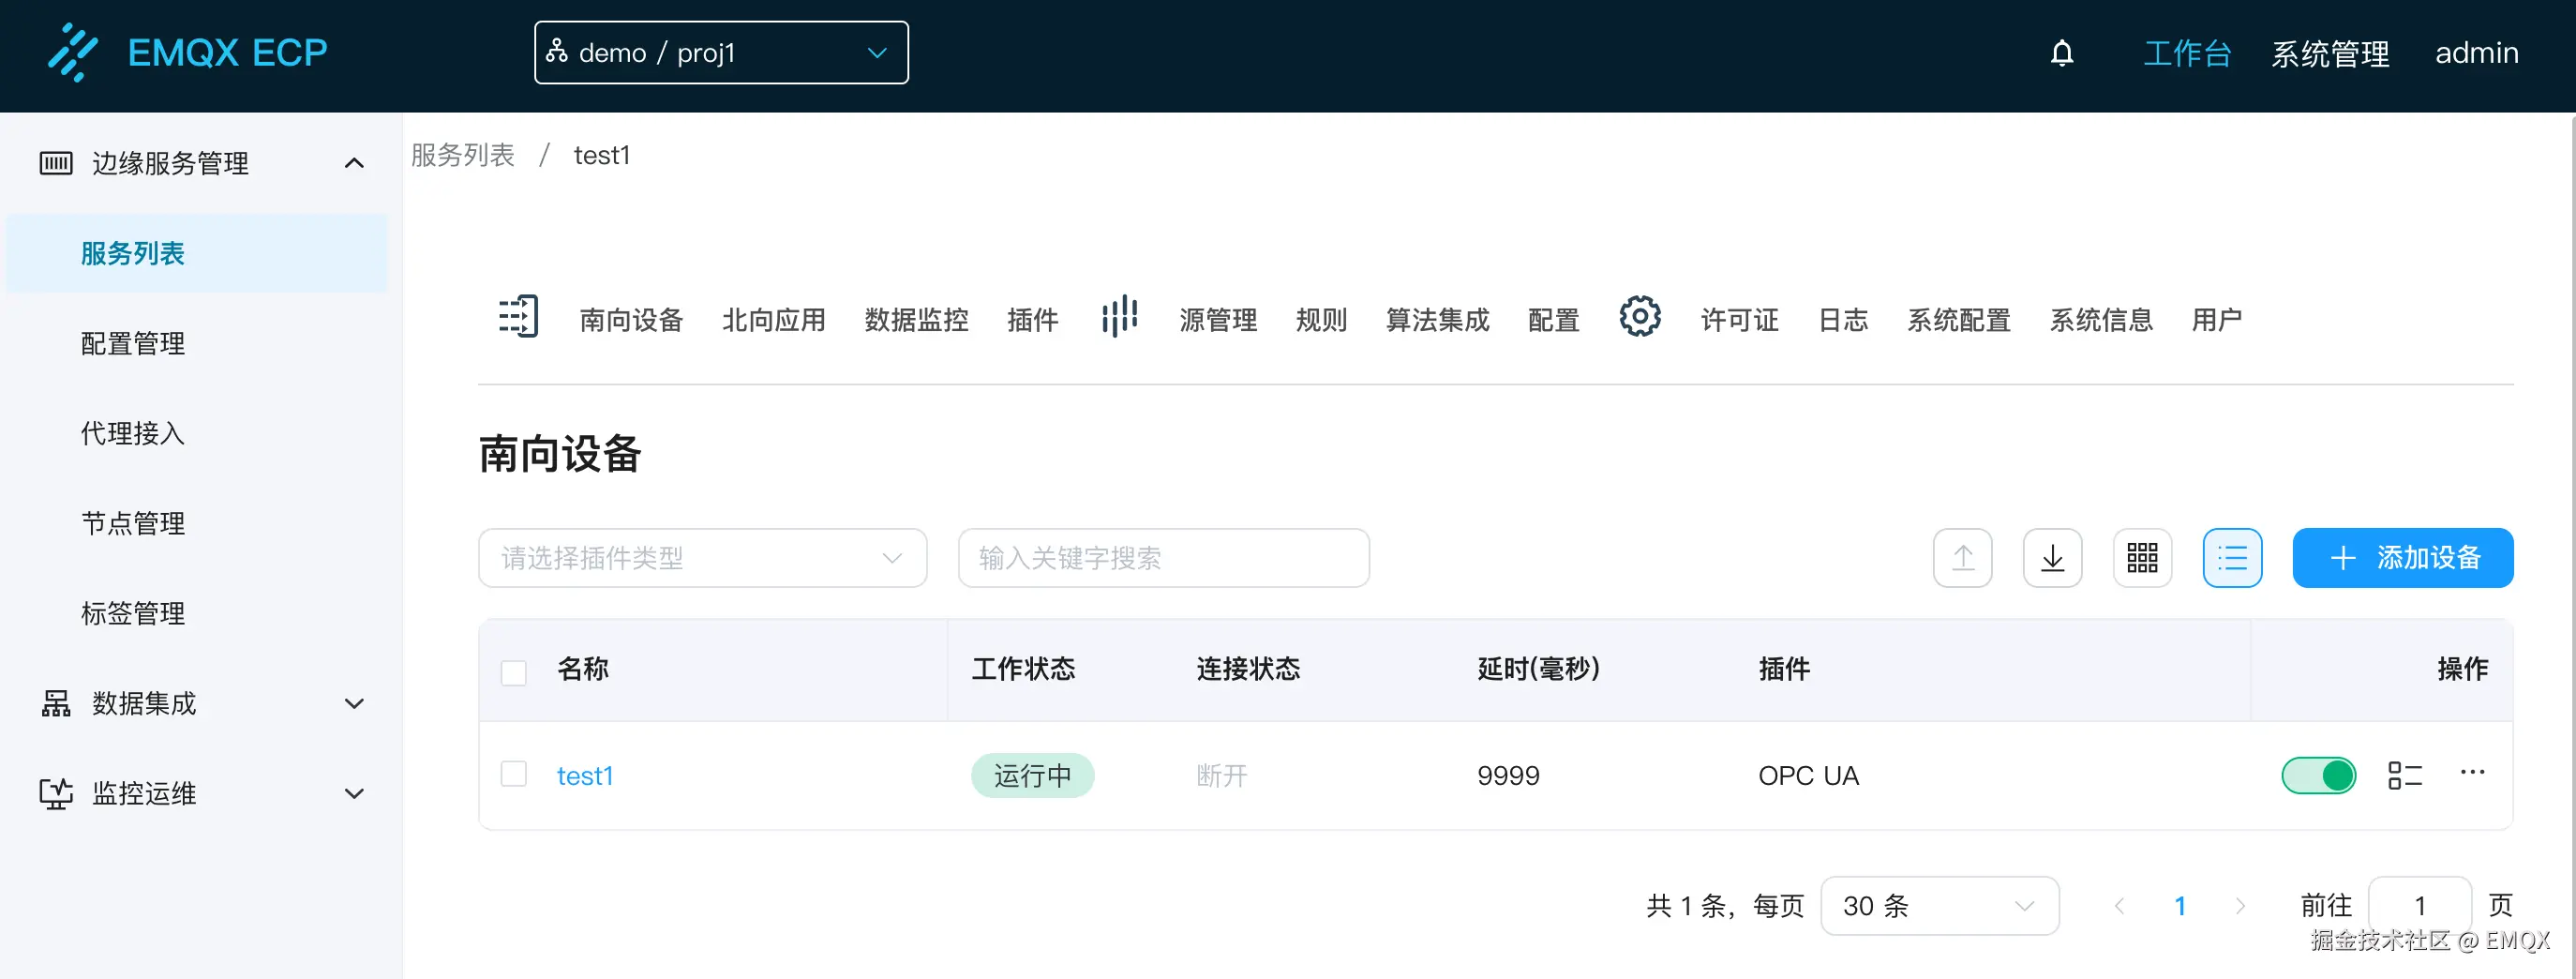Screen dimensions: 2576x979
Task: Toggle the enable switch for test1 device
Action: [2318, 774]
